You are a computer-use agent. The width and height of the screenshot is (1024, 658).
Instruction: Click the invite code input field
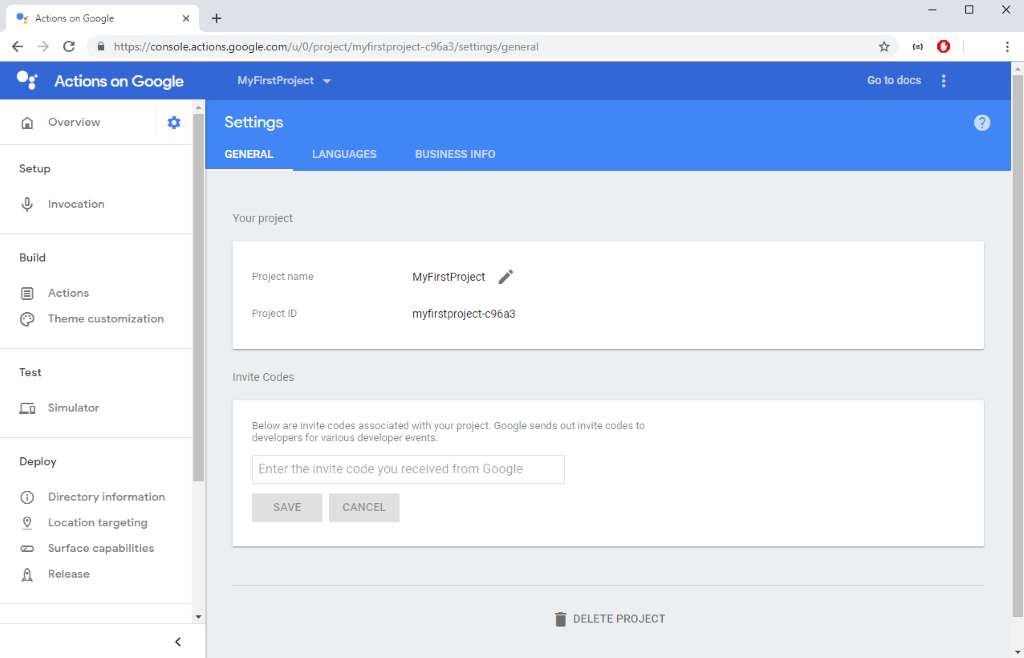[x=408, y=469]
